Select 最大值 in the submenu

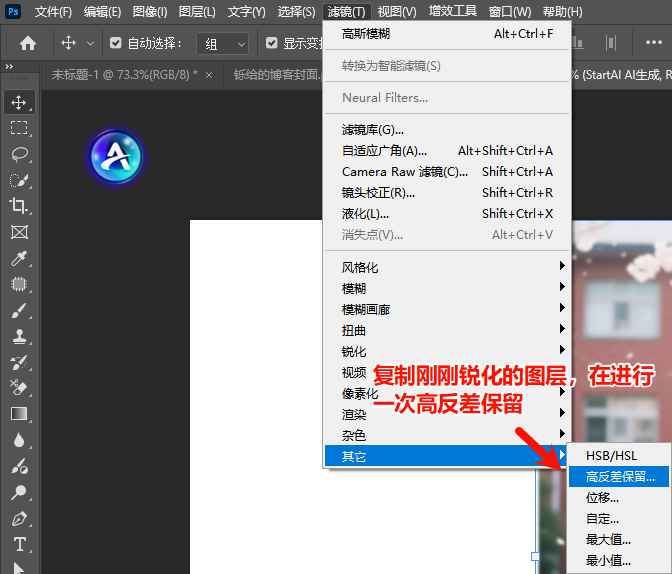point(619,539)
